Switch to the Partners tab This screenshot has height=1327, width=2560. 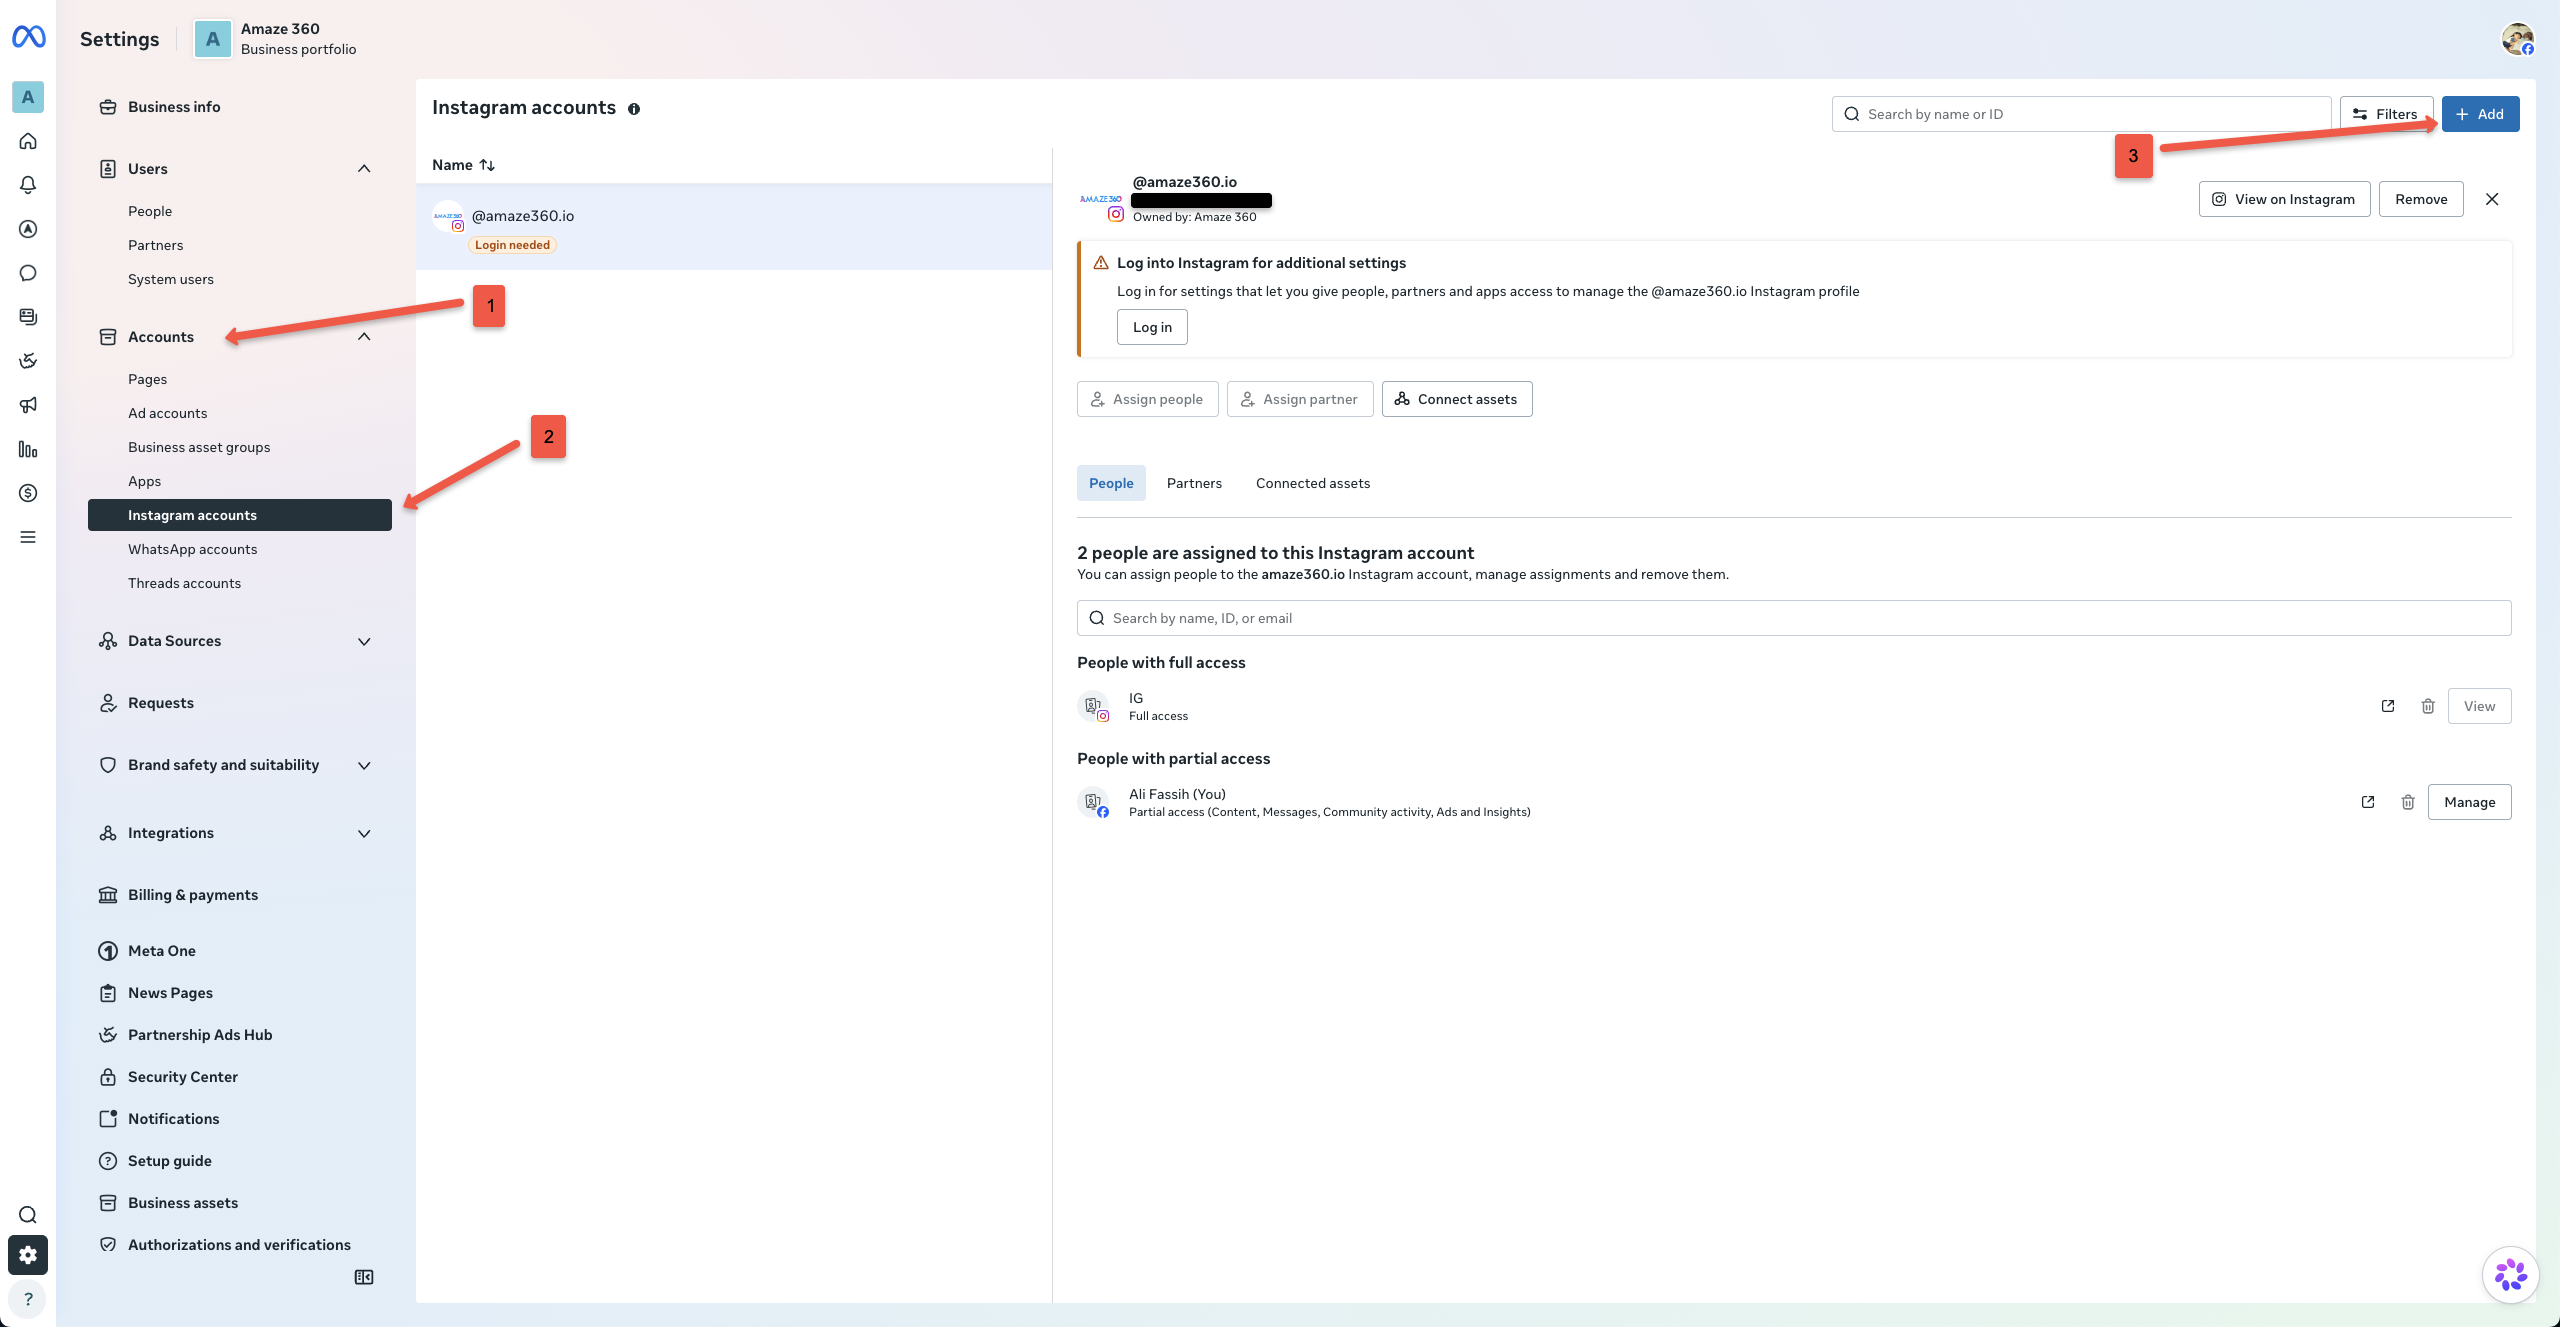click(x=1194, y=483)
